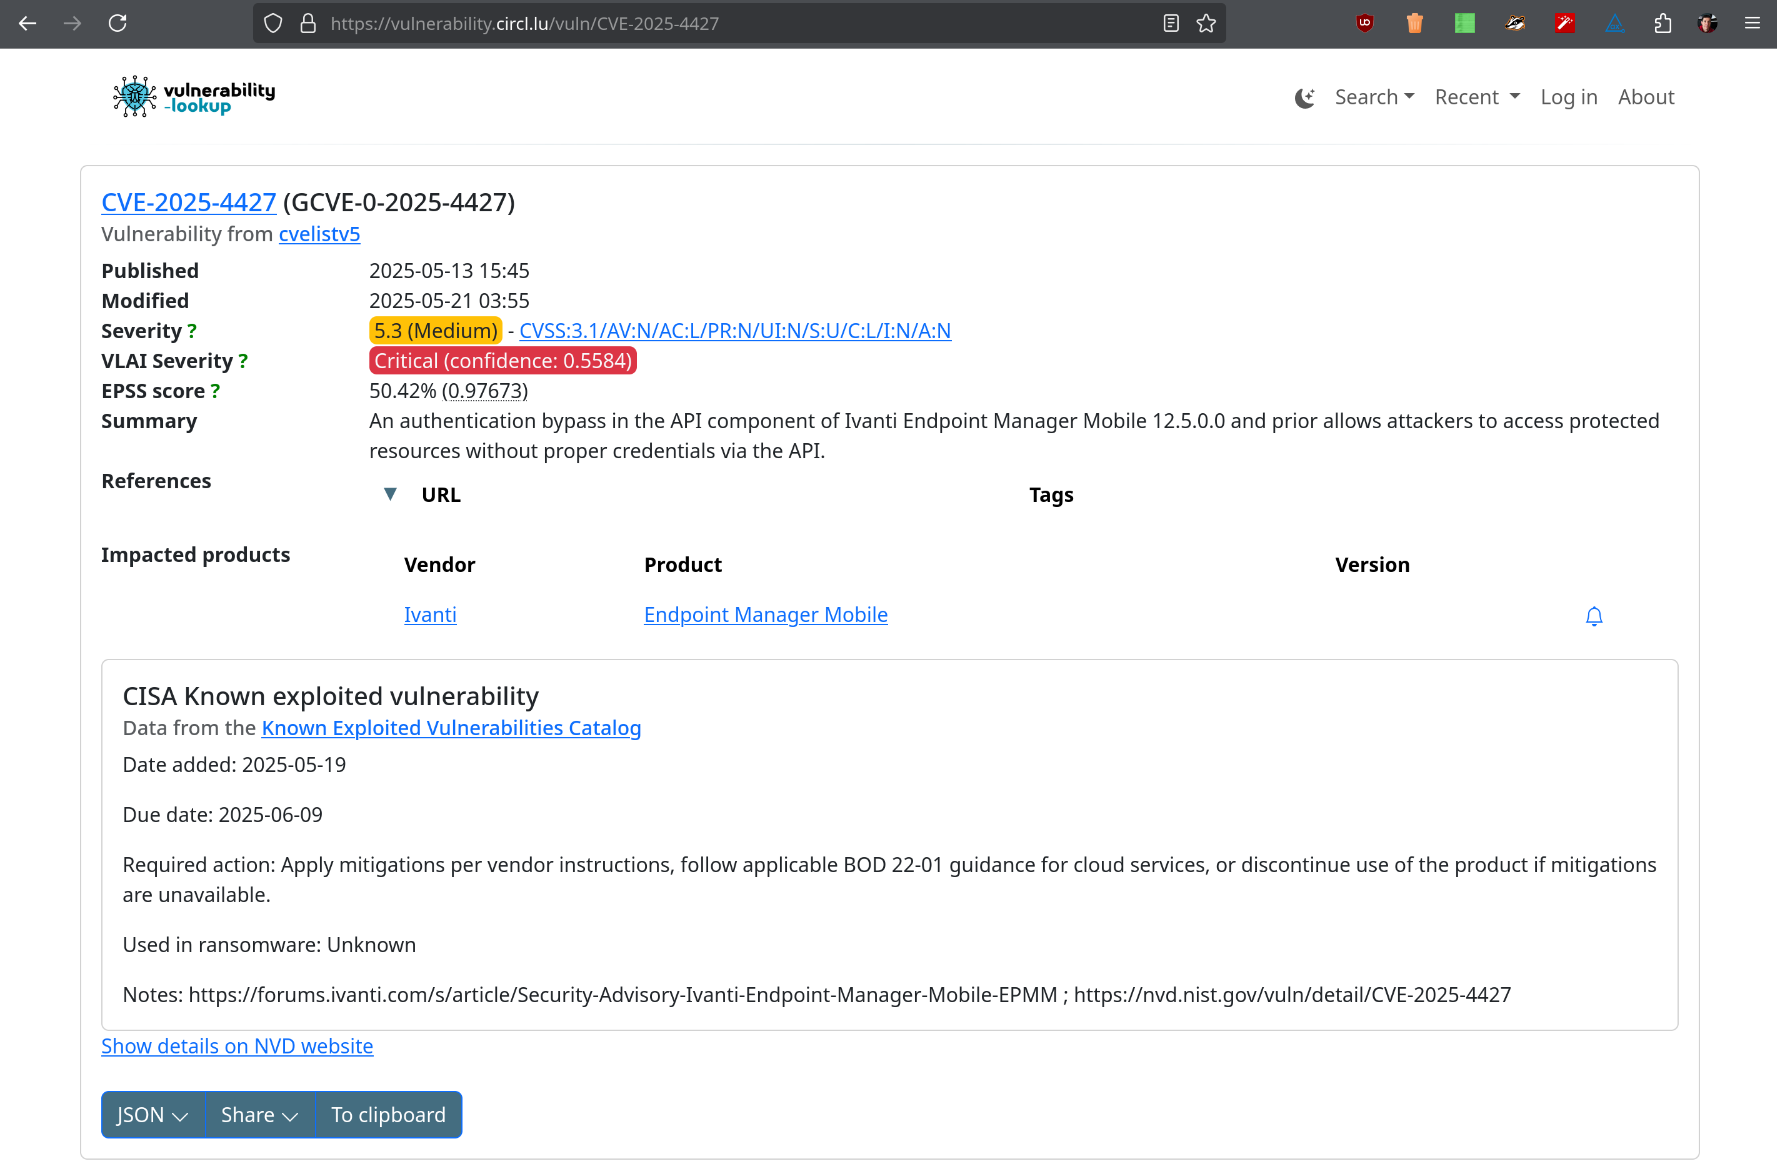The image size is (1777, 1167).
Task: Click the Product column header
Action: pos(683,565)
